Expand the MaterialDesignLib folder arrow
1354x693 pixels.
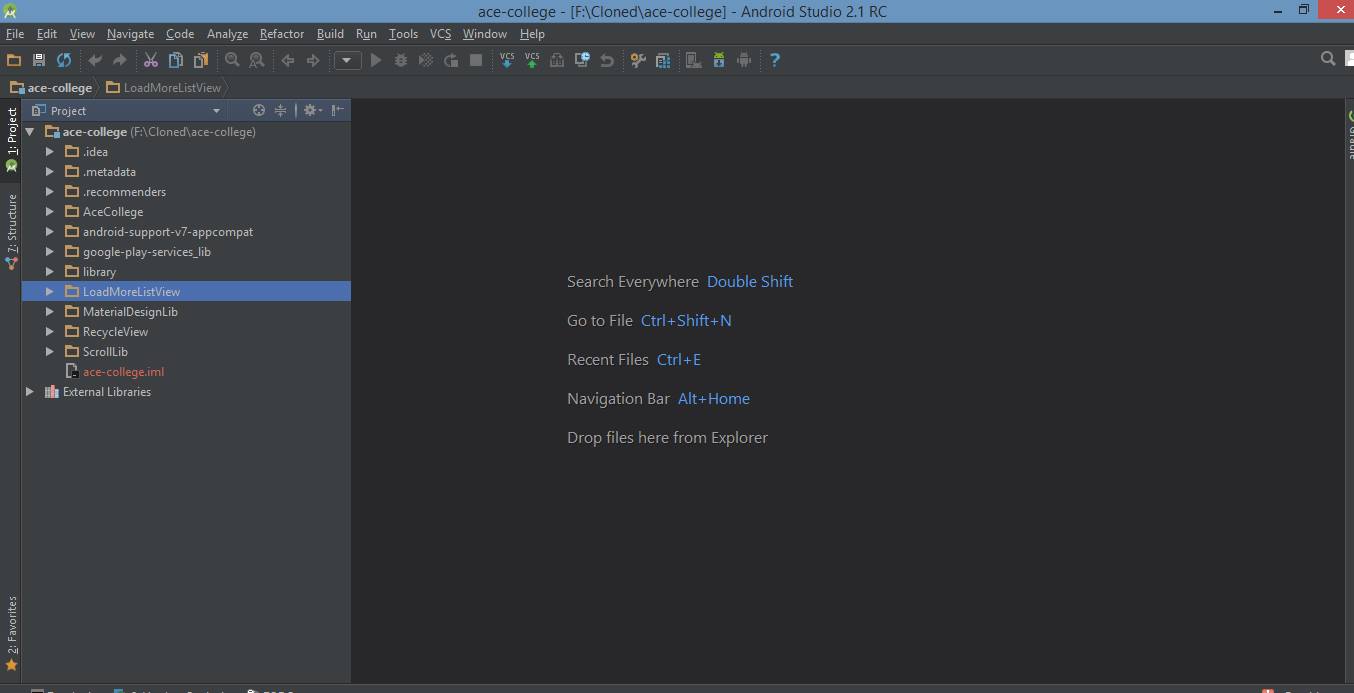50,311
